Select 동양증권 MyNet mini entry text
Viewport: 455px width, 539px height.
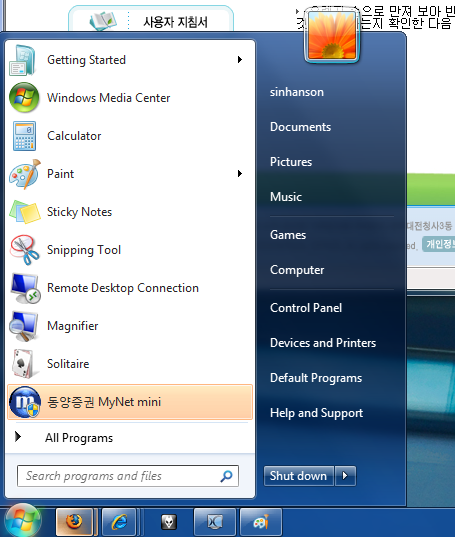tap(104, 402)
